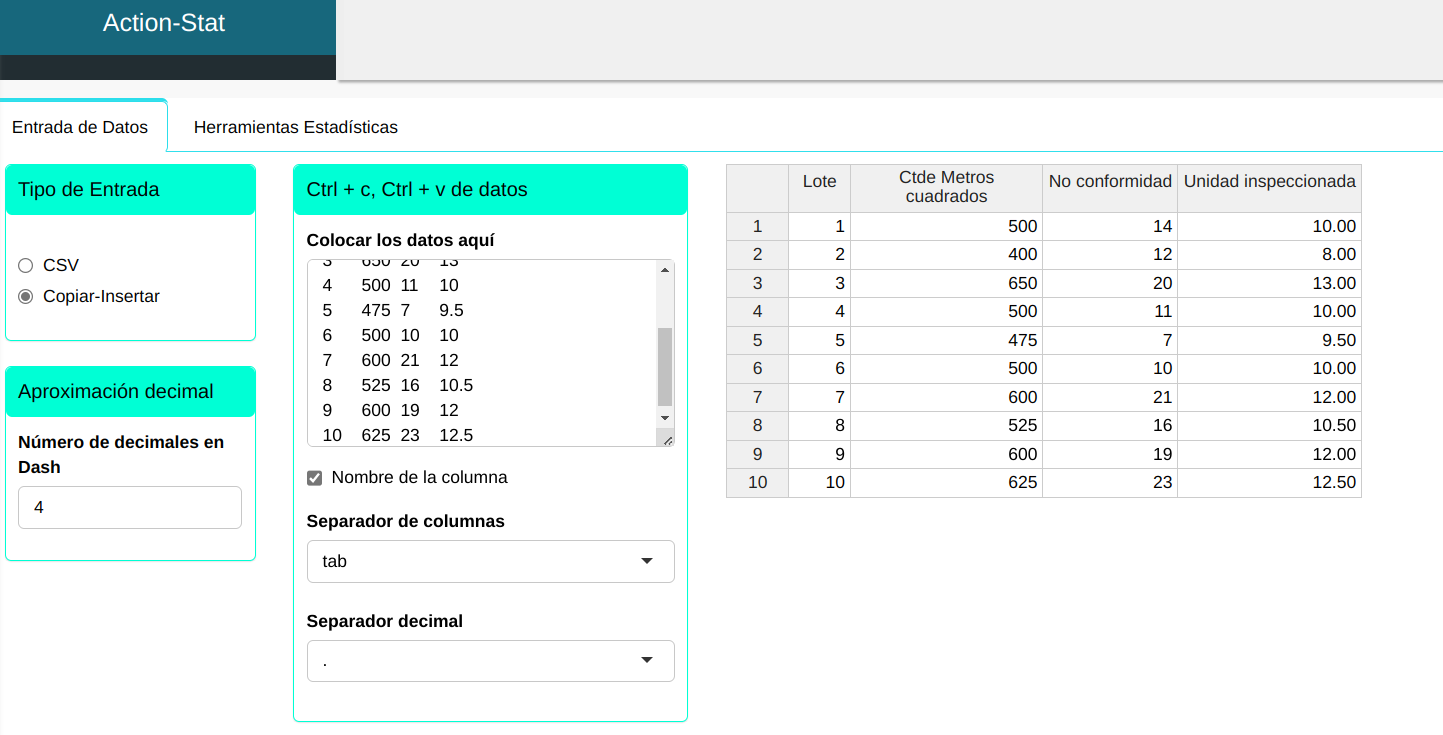Click the No conformidad column header
This screenshot has width=1443, height=735.
click(x=1109, y=182)
